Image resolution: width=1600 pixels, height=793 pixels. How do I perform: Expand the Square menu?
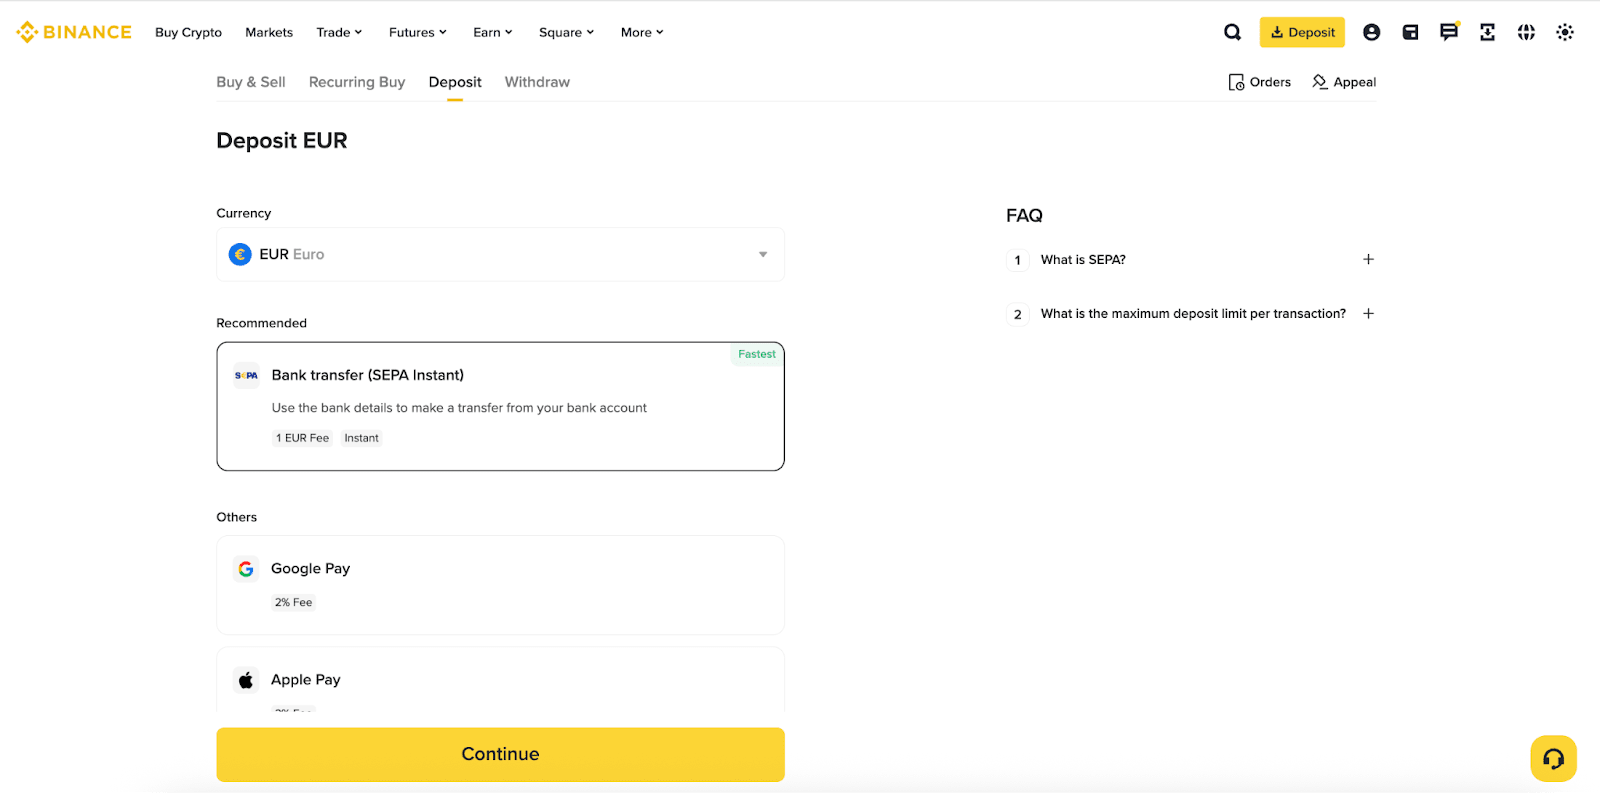pos(567,32)
